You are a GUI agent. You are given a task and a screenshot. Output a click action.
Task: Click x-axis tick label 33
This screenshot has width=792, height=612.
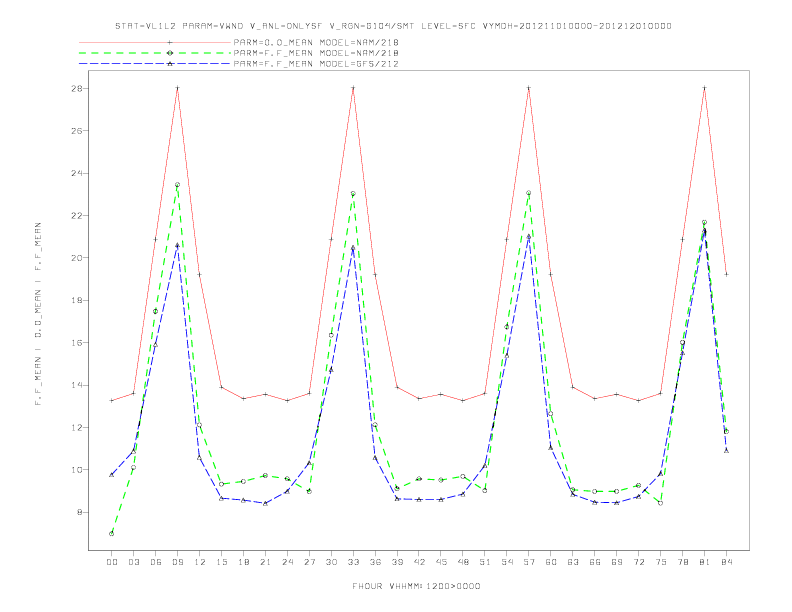[353, 562]
